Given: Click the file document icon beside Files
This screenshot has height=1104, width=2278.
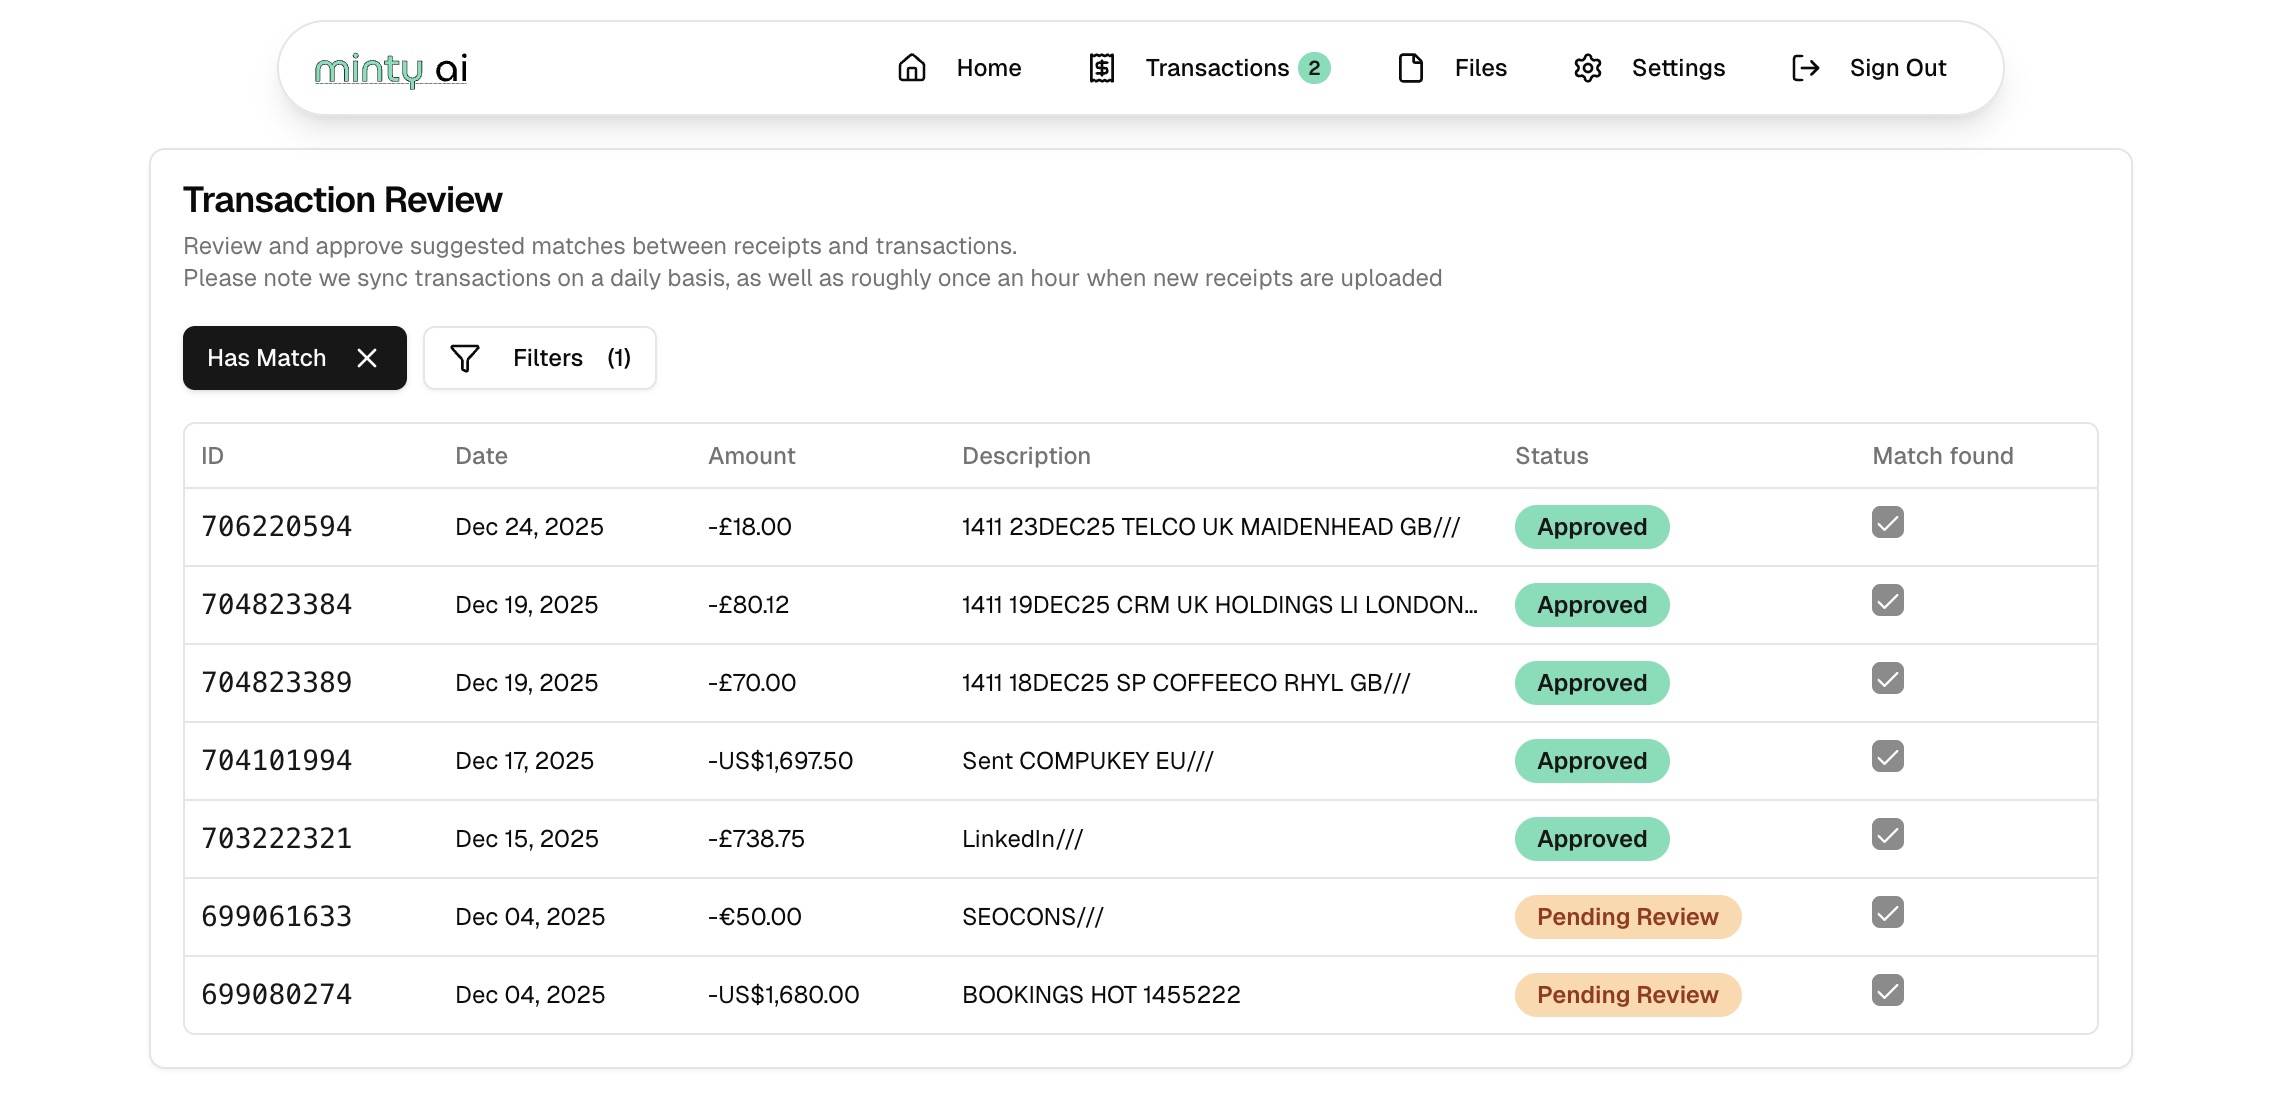Looking at the screenshot, I should pyautogui.click(x=1410, y=67).
